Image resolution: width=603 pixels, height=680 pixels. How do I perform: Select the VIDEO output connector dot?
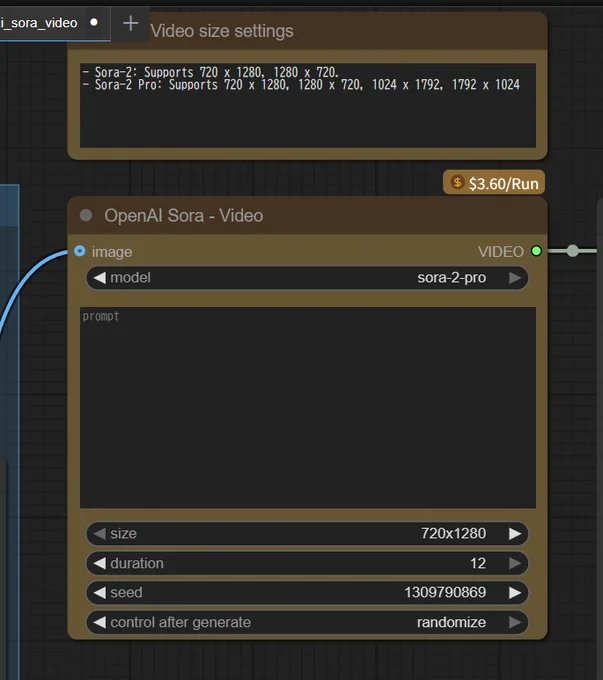536,251
